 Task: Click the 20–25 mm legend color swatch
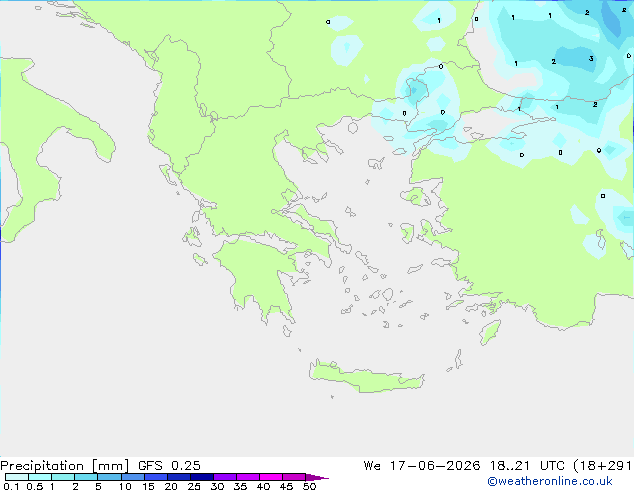tap(179, 477)
